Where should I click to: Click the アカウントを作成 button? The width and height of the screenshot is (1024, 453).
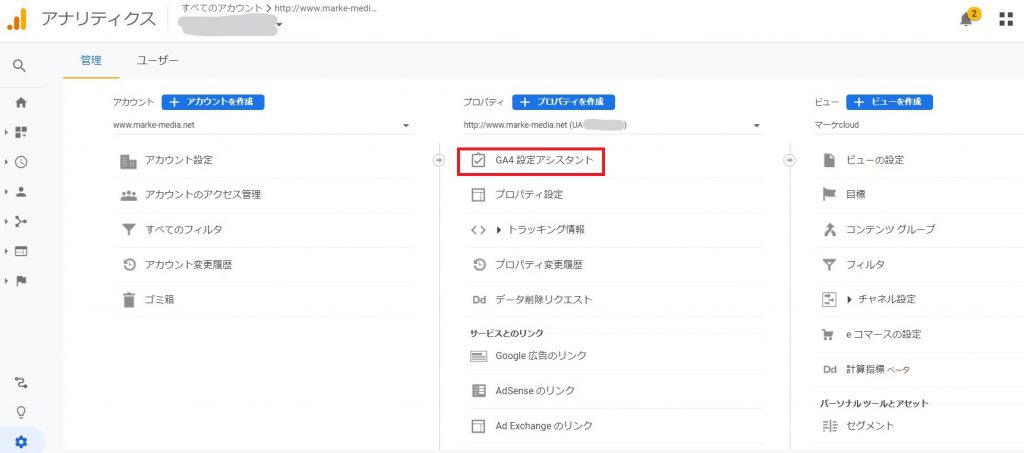pyautogui.click(x=213, y=102)
